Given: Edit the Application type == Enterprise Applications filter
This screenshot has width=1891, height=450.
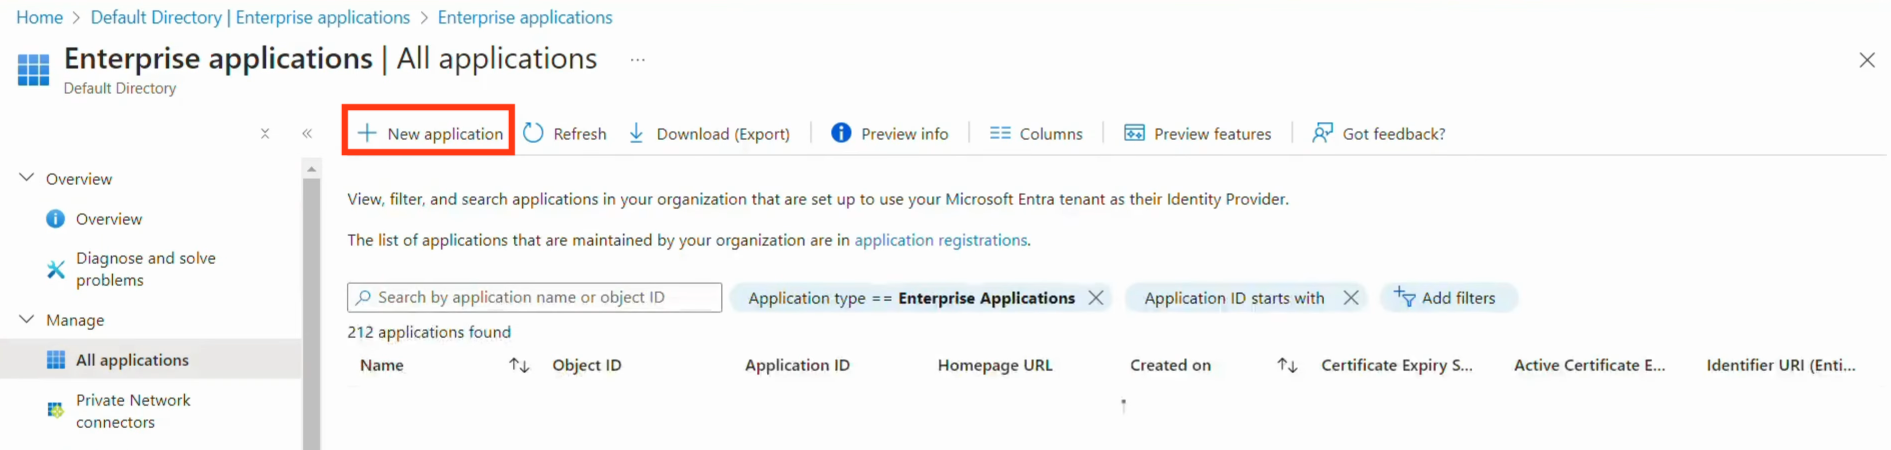Looking at the screenshot, I should point(910,298).
